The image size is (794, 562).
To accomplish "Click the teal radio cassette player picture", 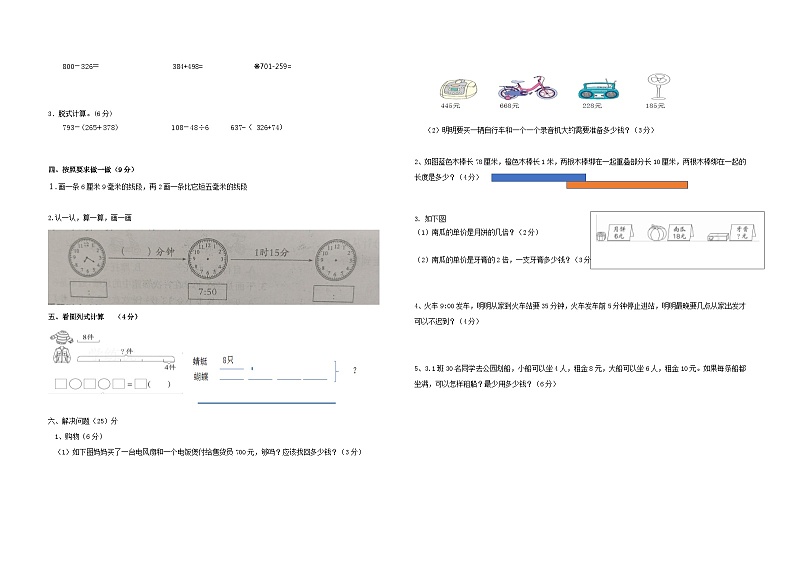I will click(598, 90).
